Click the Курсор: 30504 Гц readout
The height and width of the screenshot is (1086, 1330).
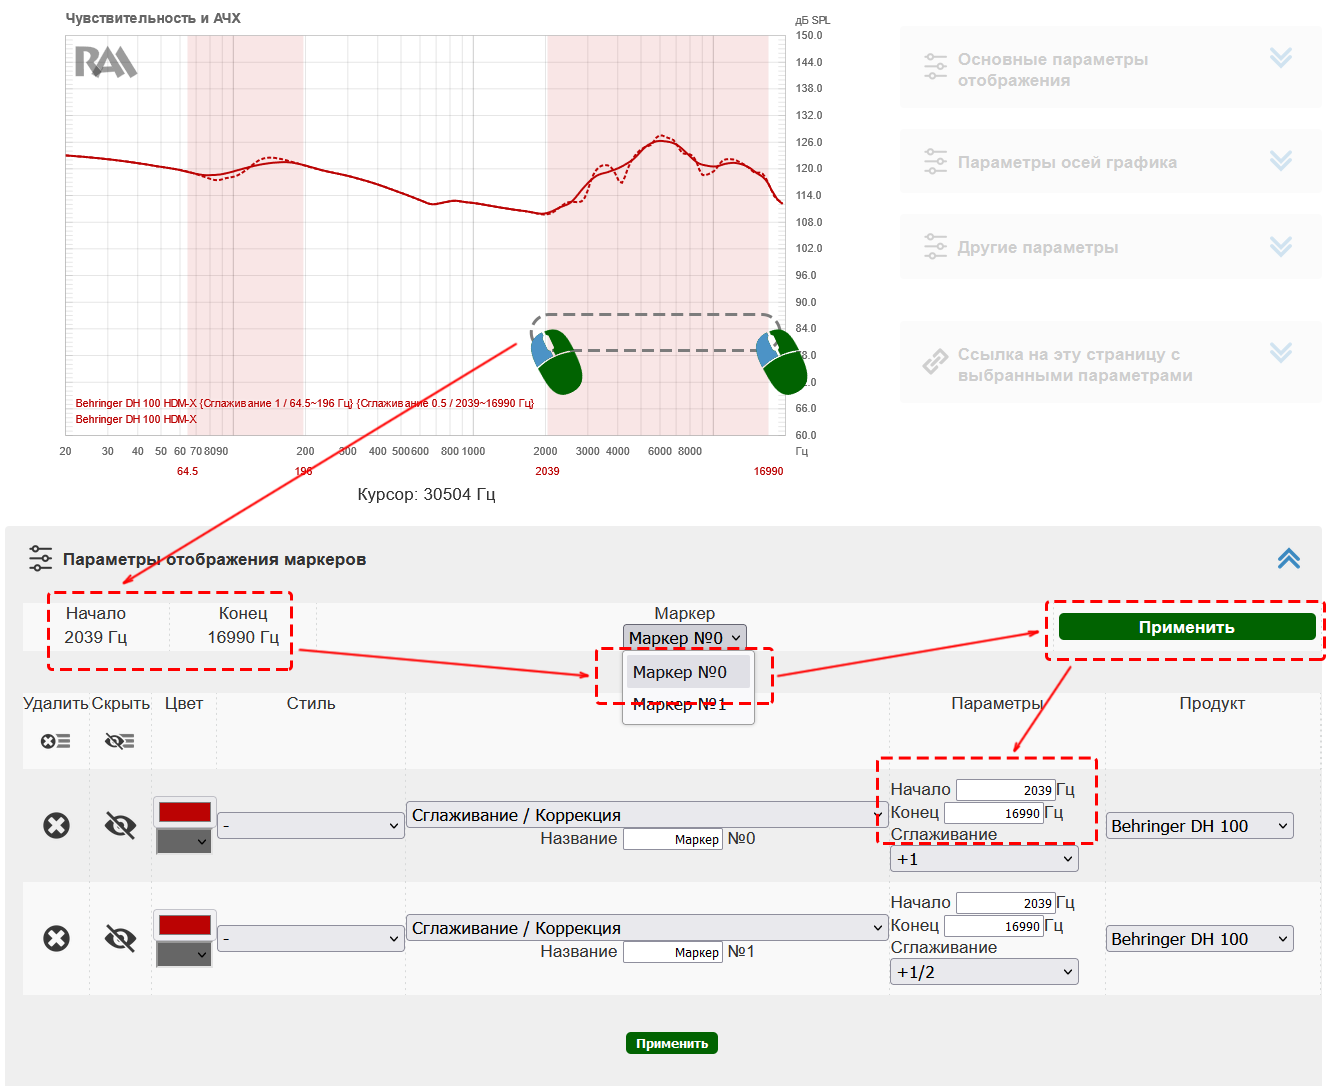pyautogui.click(x=427, y=494)
